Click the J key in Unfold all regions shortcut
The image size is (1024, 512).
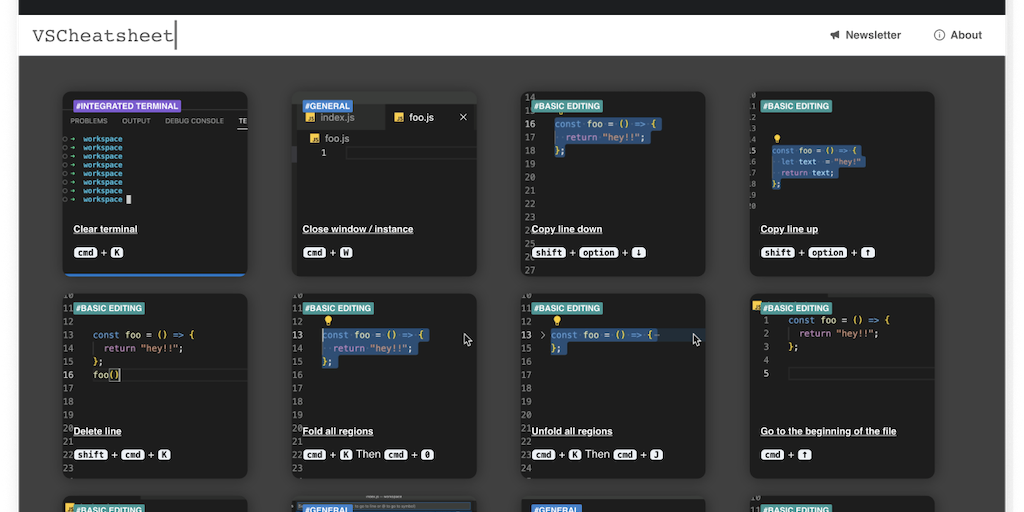656,455
